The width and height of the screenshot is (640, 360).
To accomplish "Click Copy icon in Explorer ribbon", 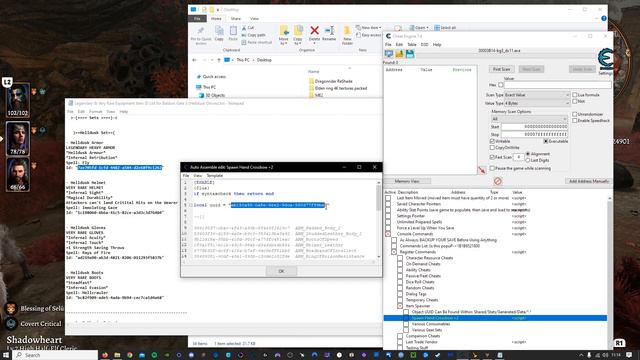I will 219,33.
